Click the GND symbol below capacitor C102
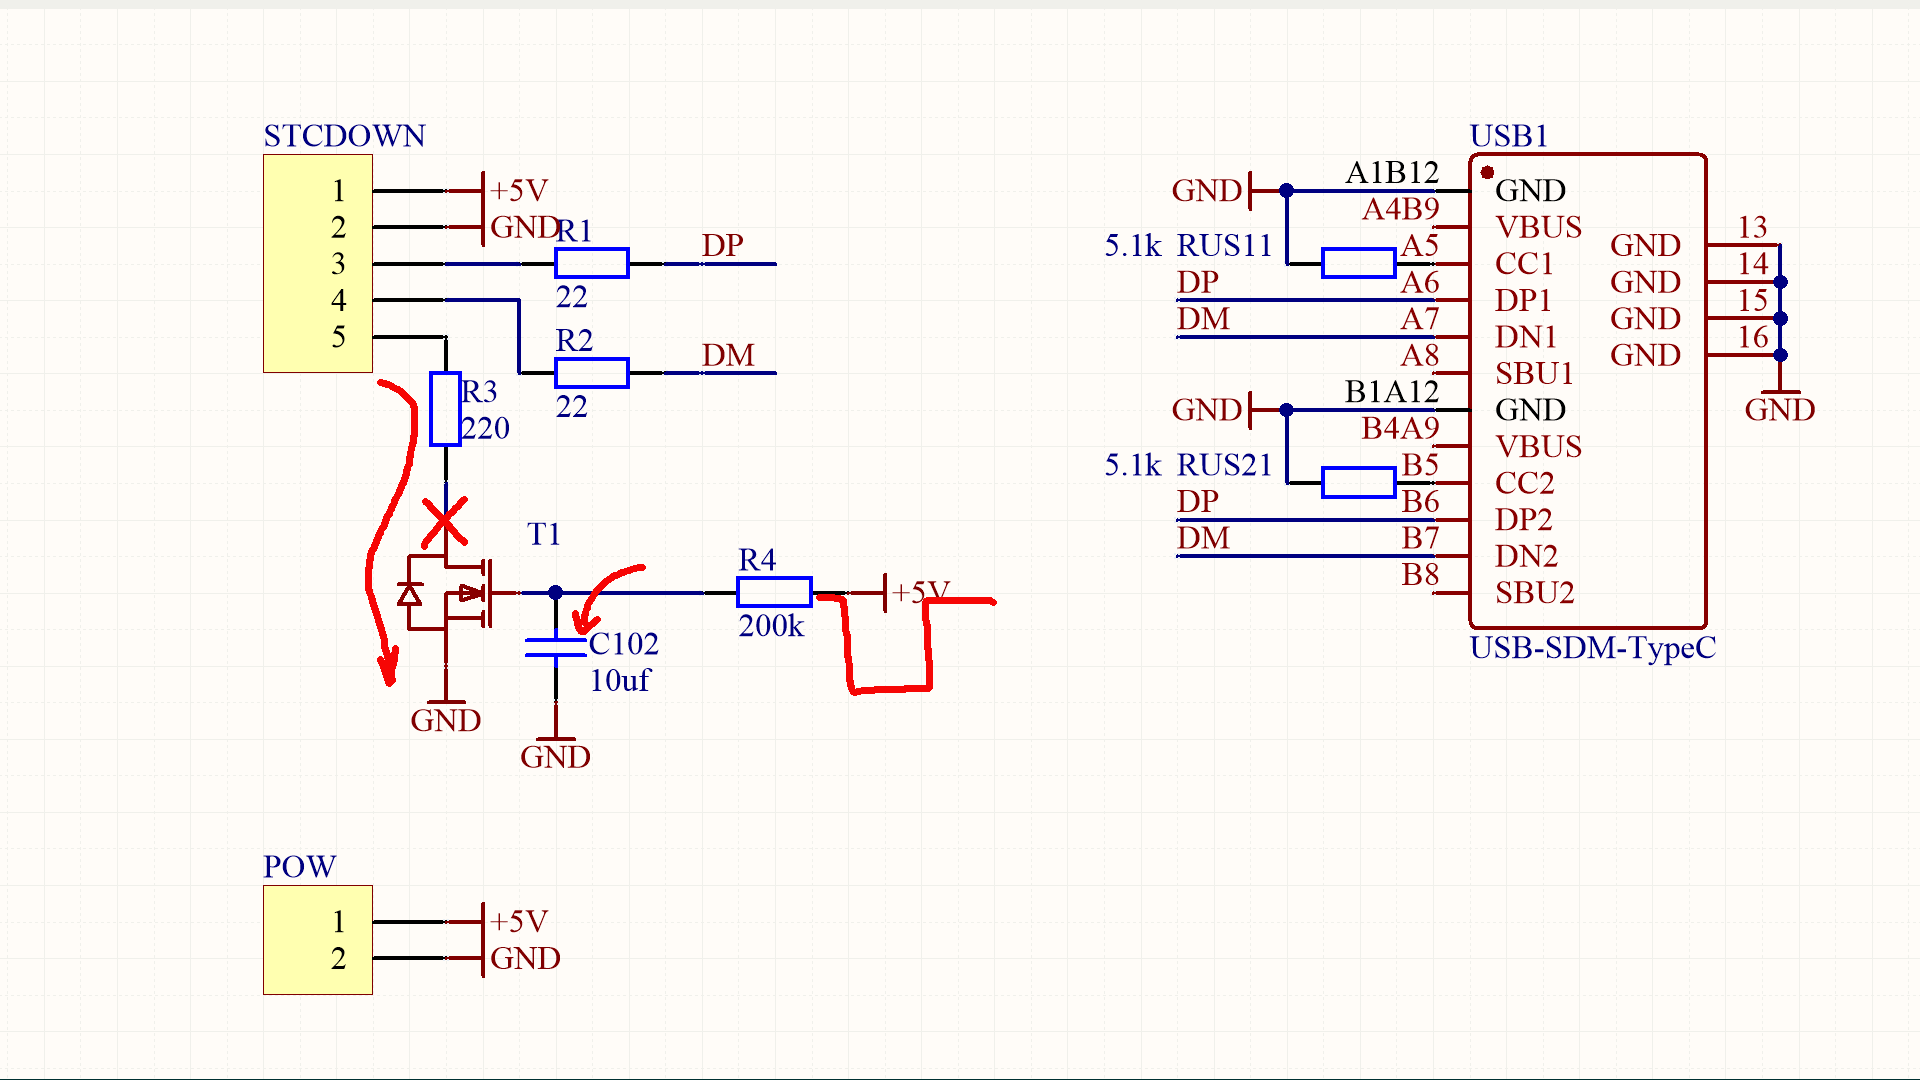Screen dimensions: 1920x1080 click(x=555, y=750)
